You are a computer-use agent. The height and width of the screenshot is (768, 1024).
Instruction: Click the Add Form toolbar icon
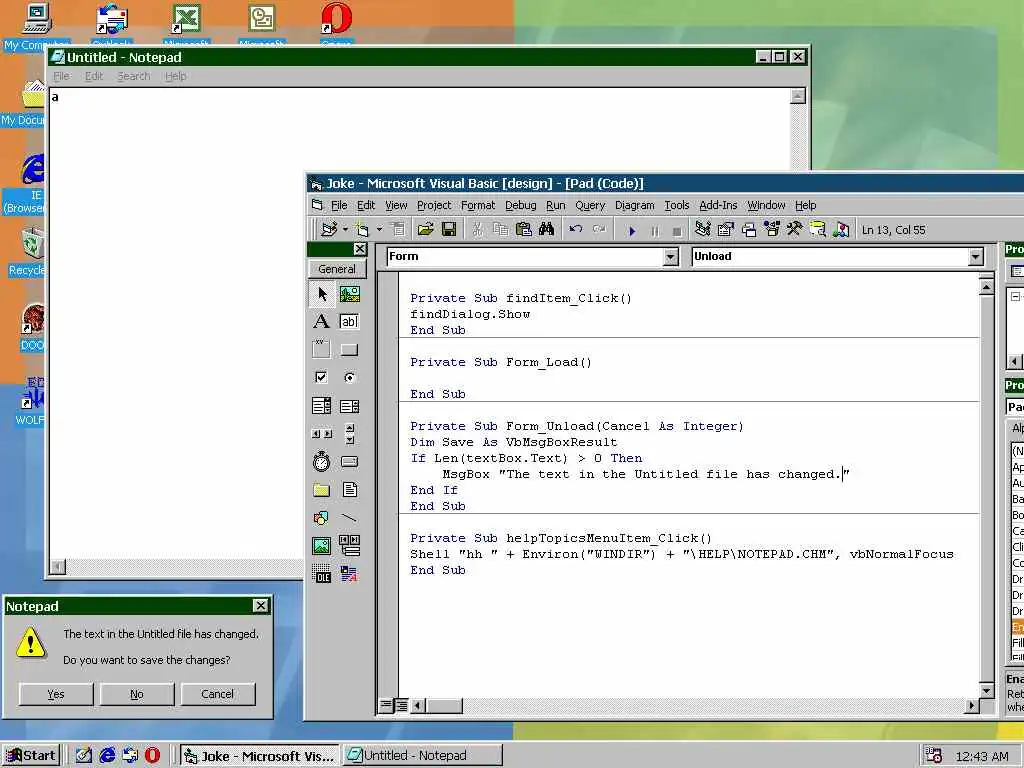point(362,229)
